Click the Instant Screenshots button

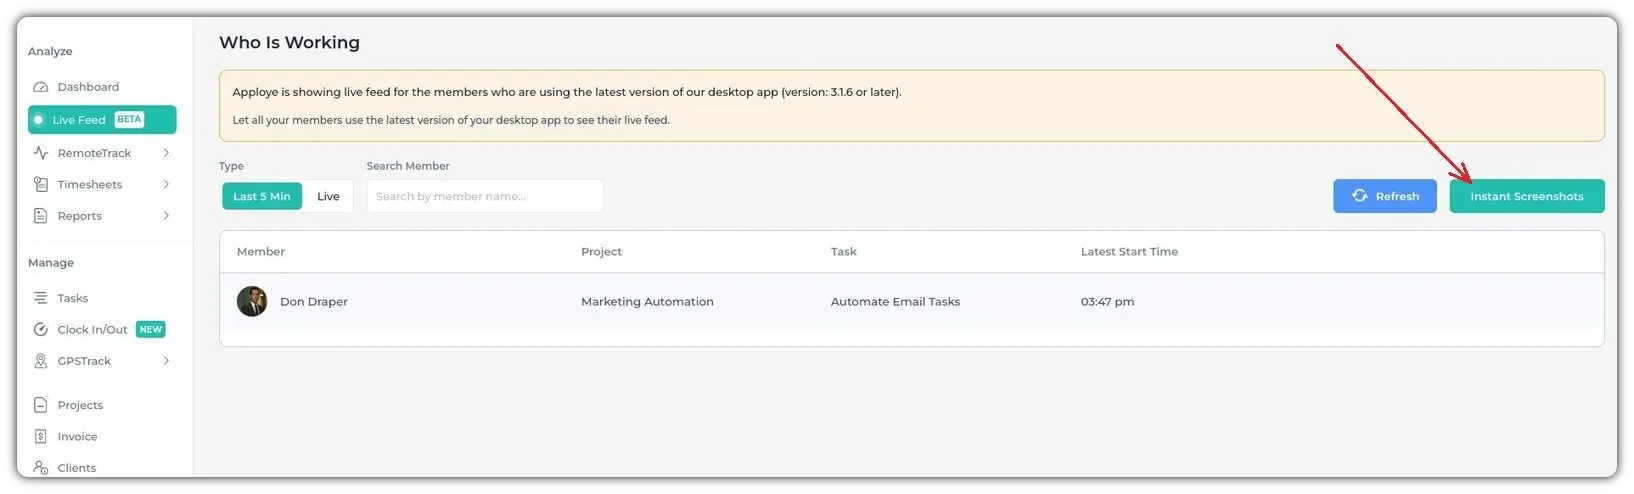(1526, 196)
